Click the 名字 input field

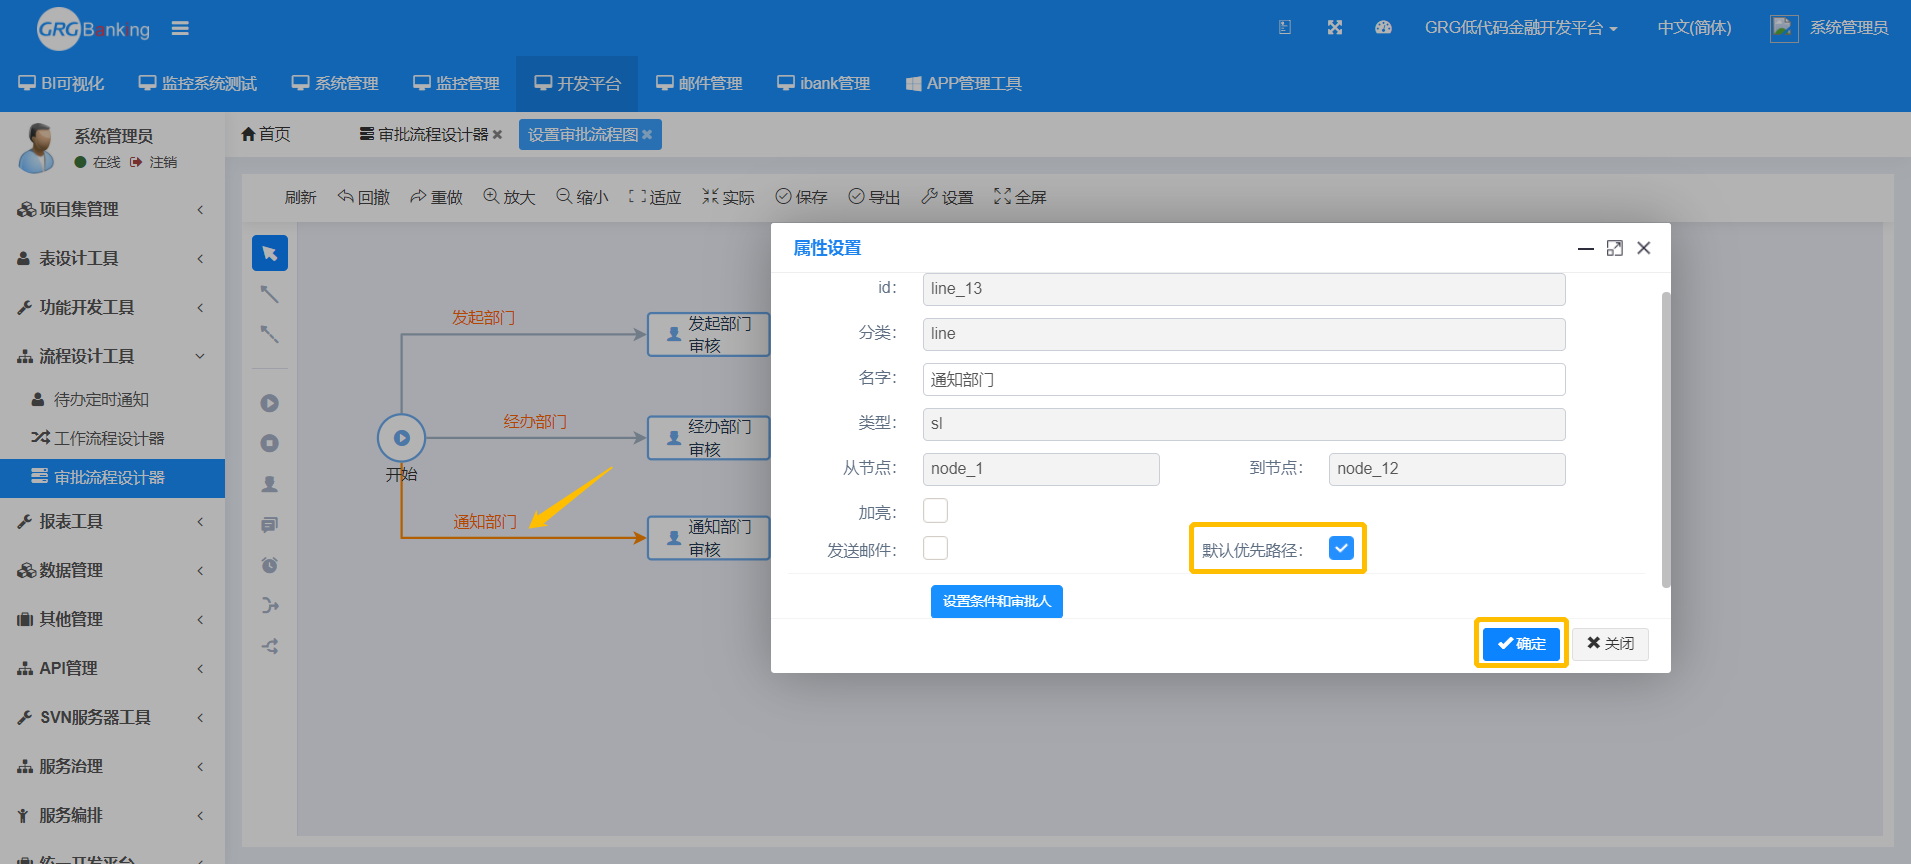[x=1243, y=379]
